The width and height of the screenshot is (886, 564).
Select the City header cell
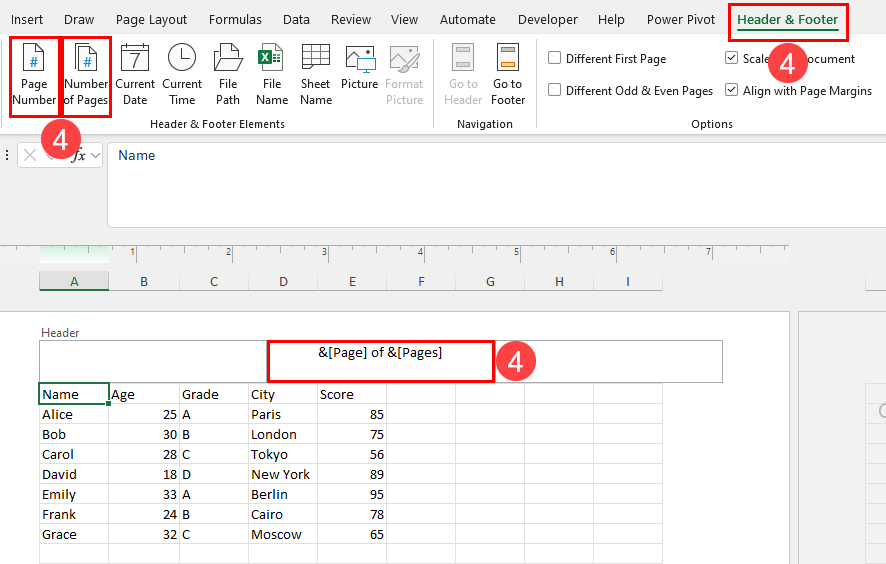coord(283,394)
